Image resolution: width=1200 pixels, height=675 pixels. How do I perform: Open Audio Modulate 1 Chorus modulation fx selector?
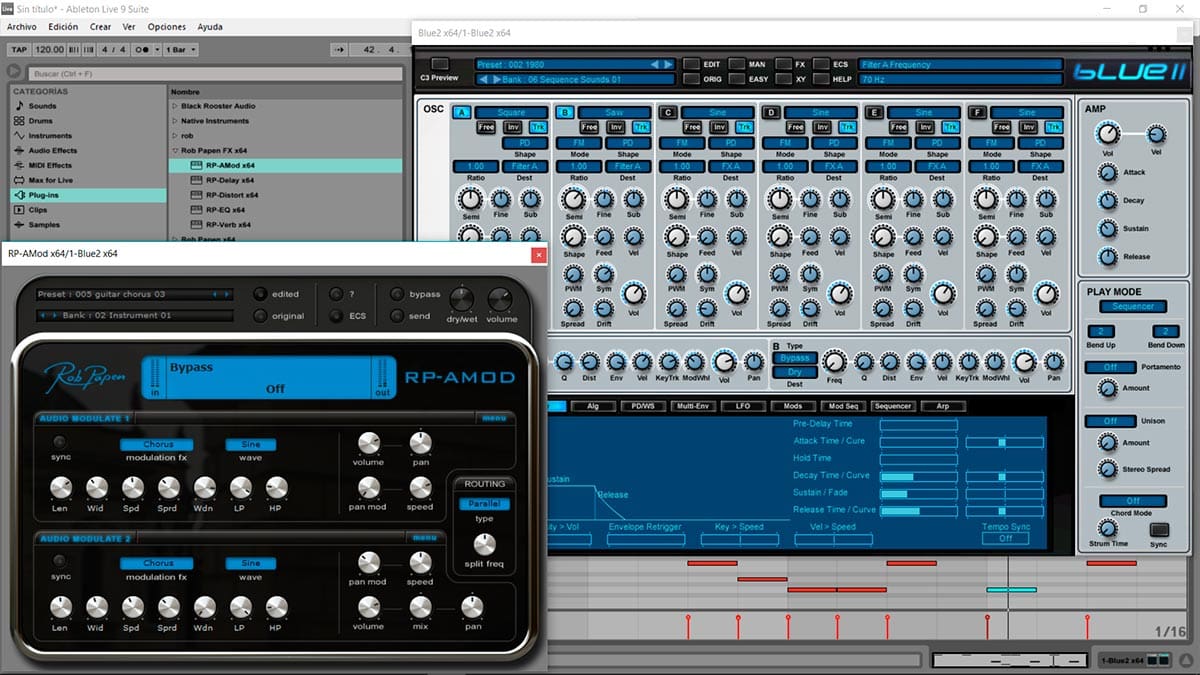coord(158,444)
